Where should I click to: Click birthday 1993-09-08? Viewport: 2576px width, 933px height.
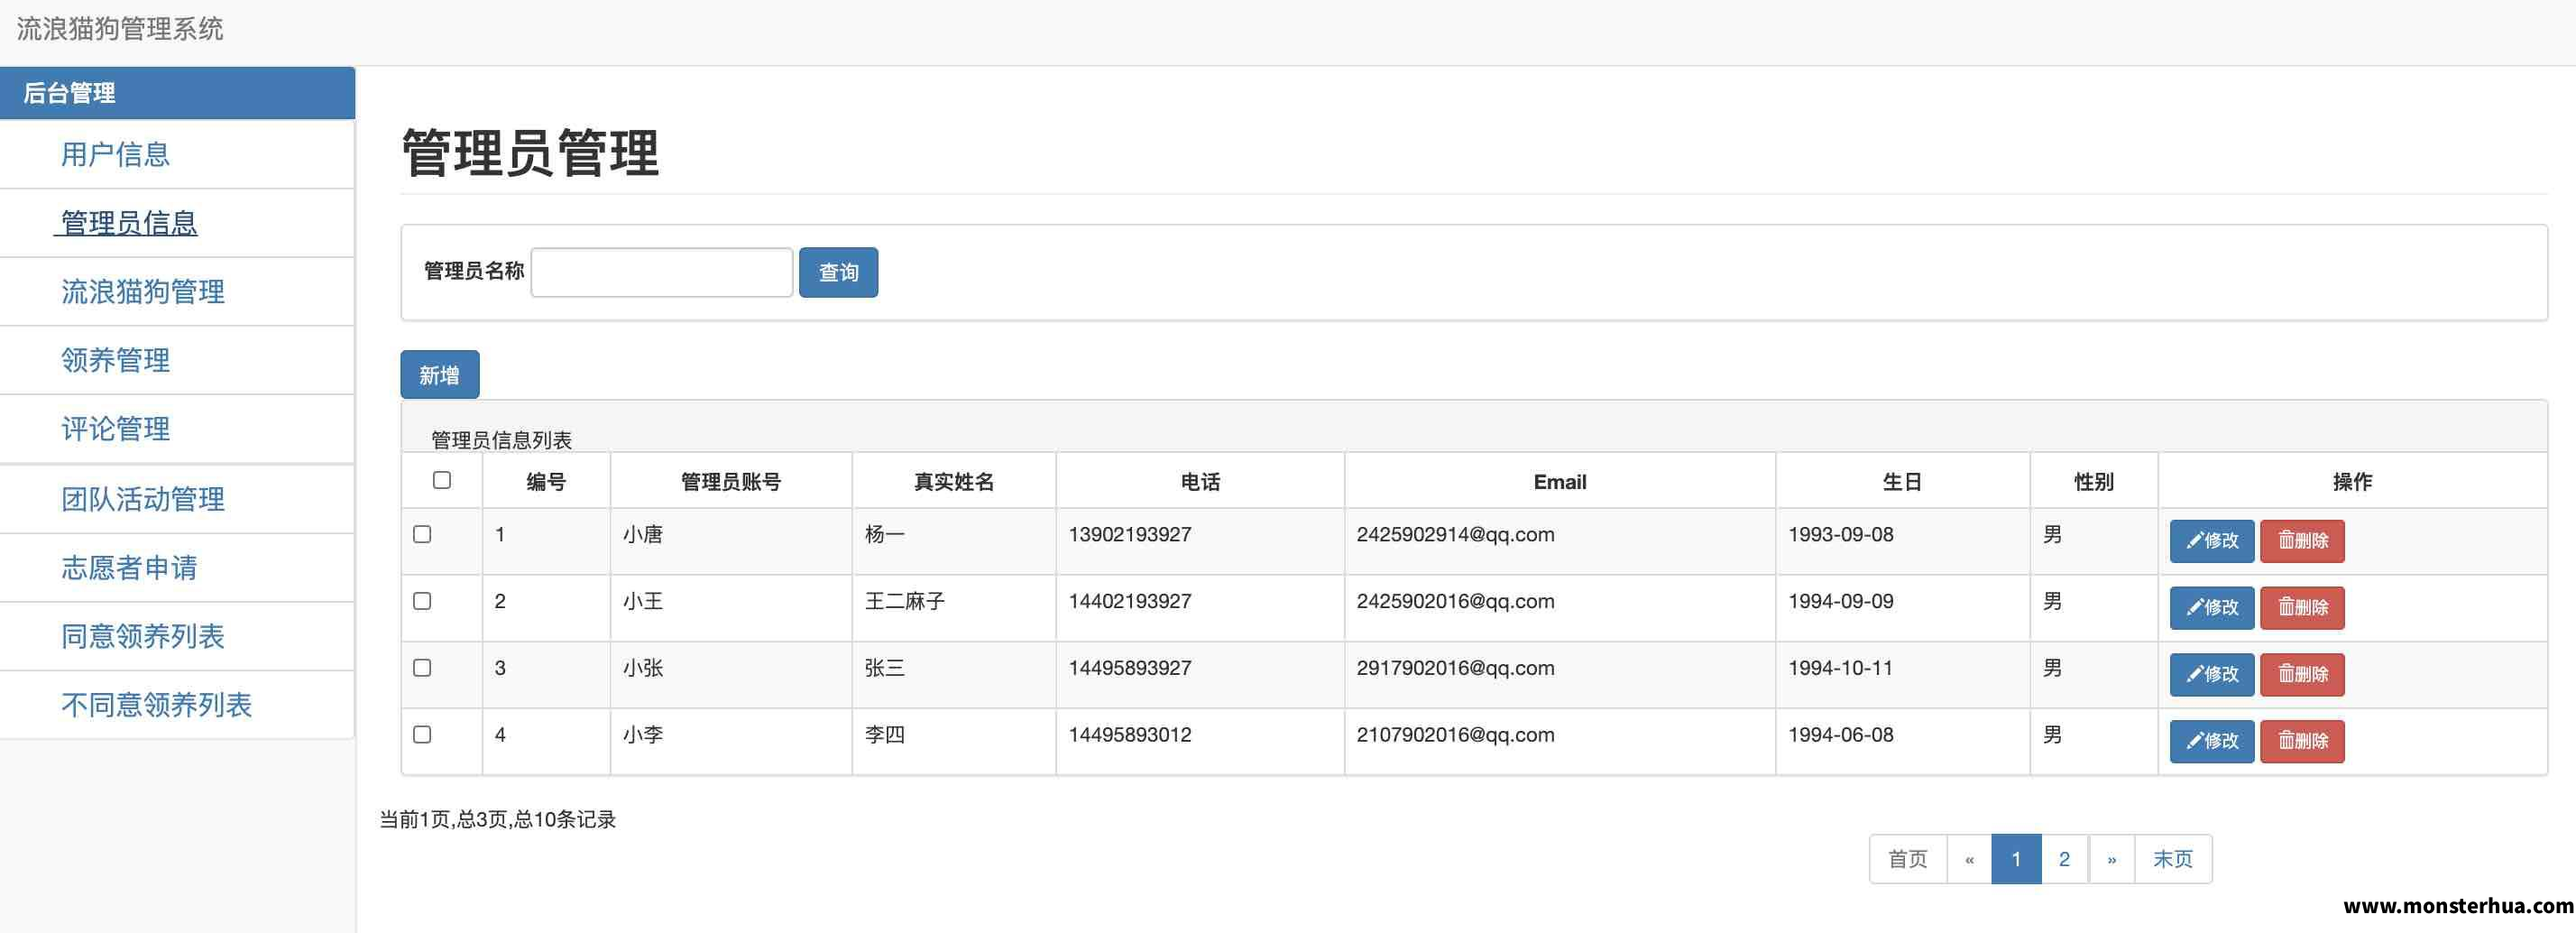(1841, 534)
